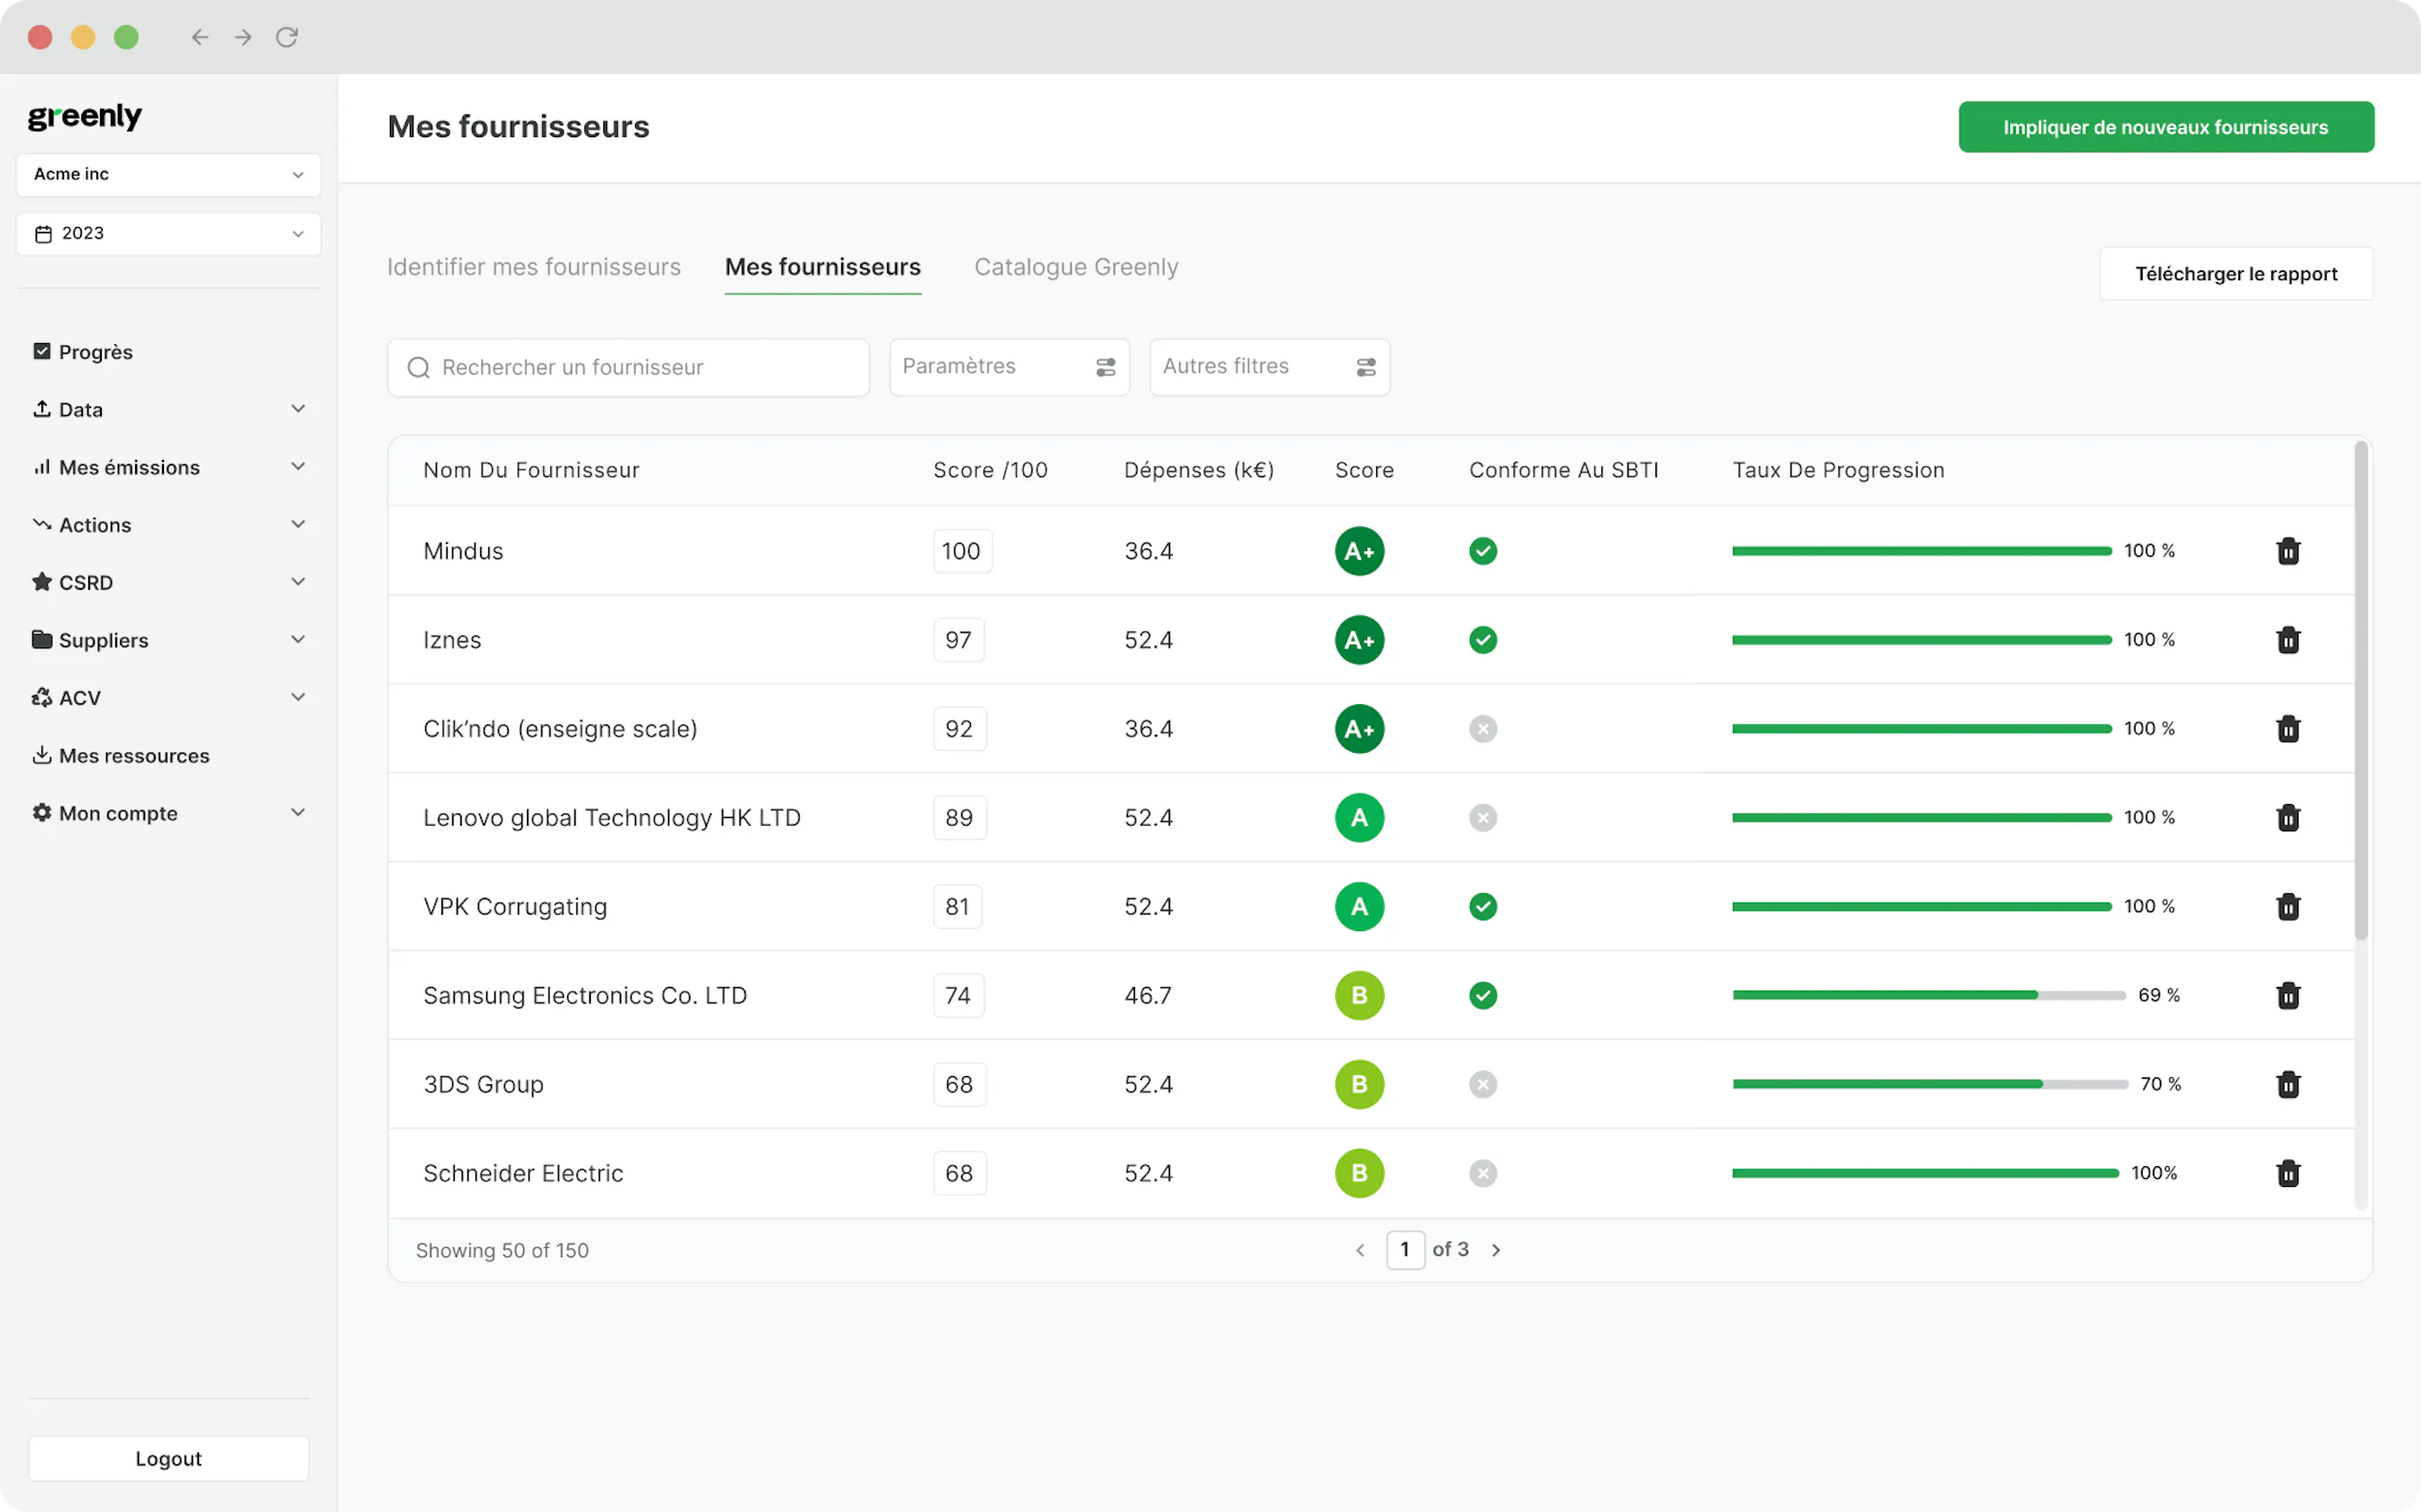Open the Paramètres filter dropdown
Image resolution: width=2421 pixels, height=1512 pixels.
[1009, 367]
